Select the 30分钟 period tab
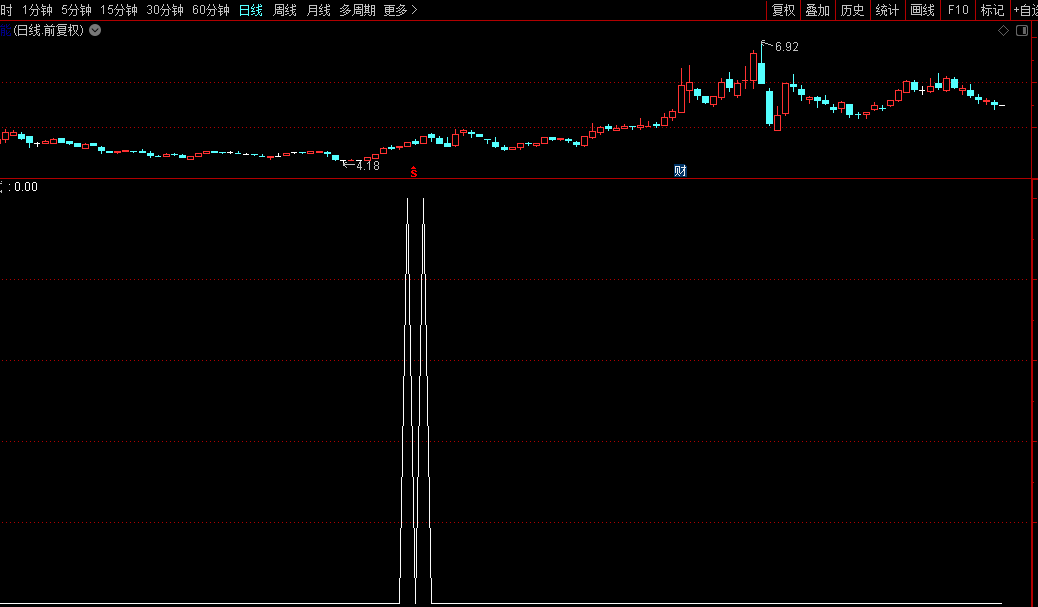 click(165, 10)
